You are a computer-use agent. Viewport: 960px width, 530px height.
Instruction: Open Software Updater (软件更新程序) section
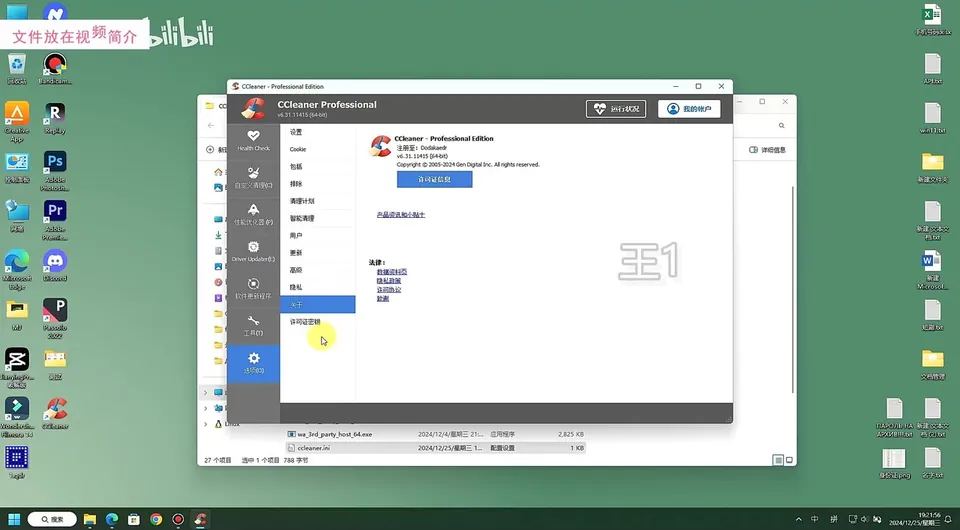pyautogui.click(x=253, y=288)
